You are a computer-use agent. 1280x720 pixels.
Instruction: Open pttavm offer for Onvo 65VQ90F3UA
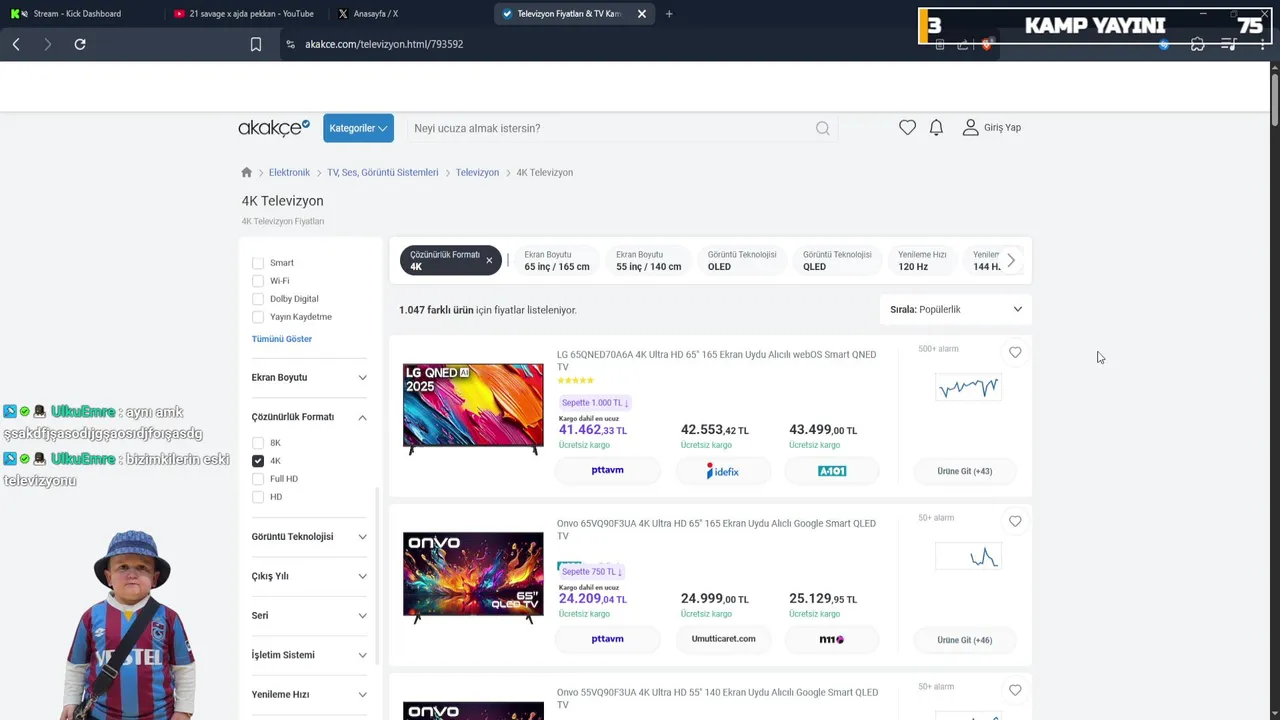pos(608,639)
